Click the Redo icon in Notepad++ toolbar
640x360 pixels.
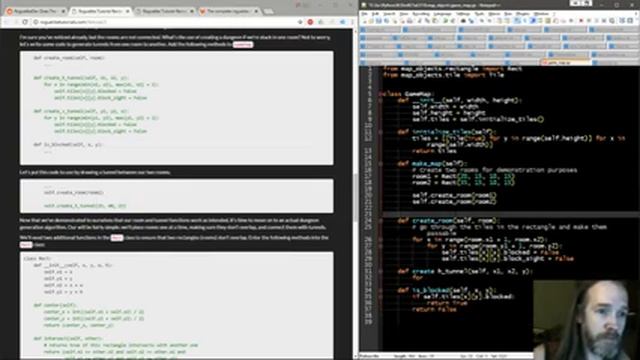[453, 21]
